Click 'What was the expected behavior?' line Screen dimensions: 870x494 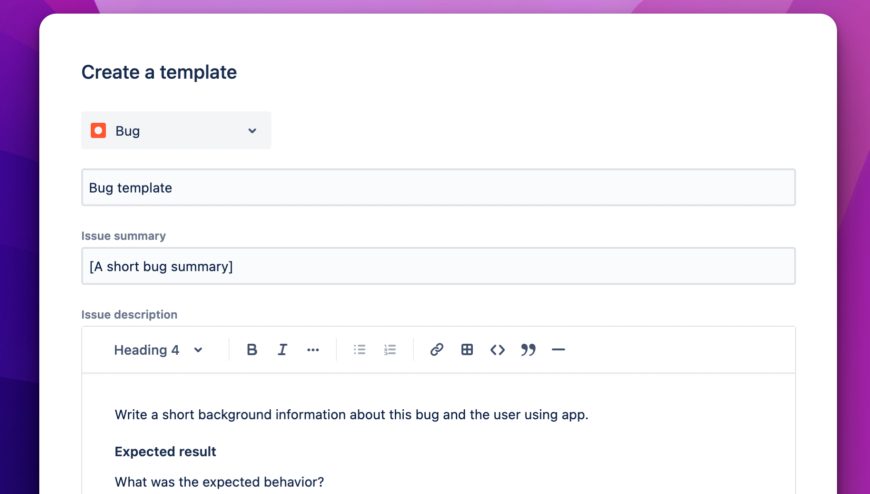point(219,482)
